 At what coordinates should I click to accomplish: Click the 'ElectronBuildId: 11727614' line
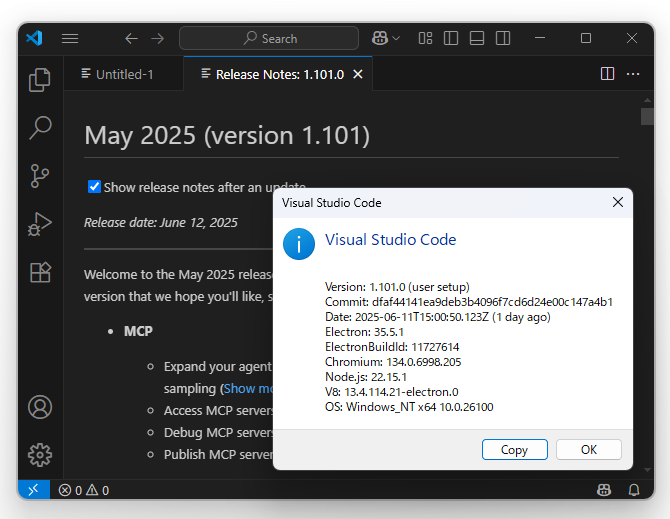click(392, 347)
